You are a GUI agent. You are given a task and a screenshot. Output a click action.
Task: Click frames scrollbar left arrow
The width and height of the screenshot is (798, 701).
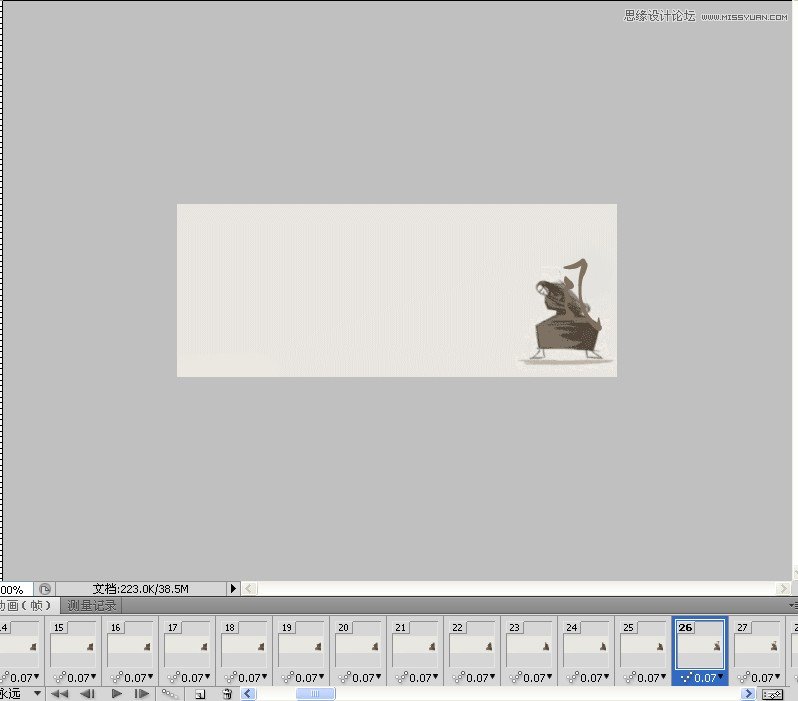[x=248, y=693]
